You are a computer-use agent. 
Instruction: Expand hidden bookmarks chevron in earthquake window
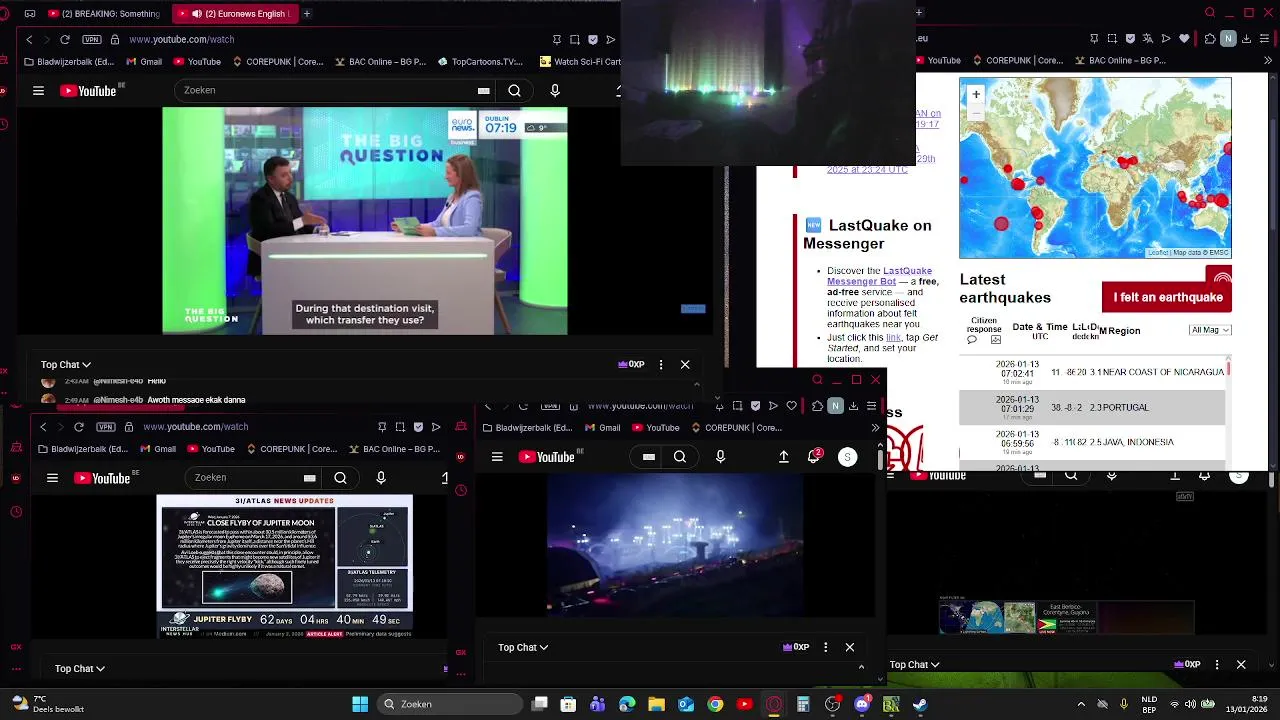(x=1269, y=60)
